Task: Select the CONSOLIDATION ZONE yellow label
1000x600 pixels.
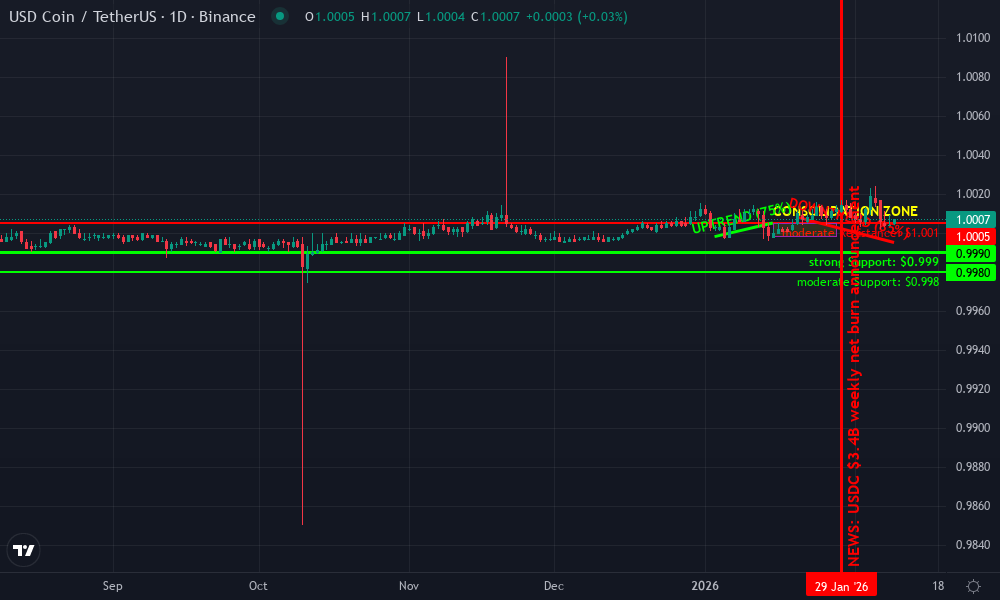Action: pos(845,210)
